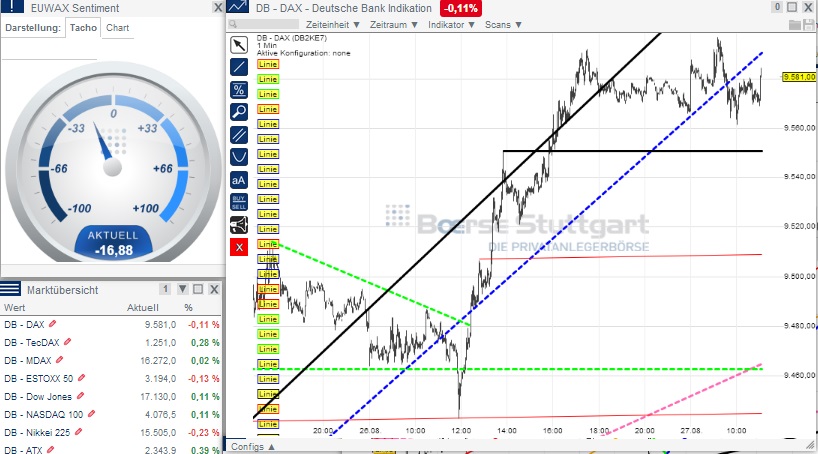Click the Aktuell column header

(142, 307)
